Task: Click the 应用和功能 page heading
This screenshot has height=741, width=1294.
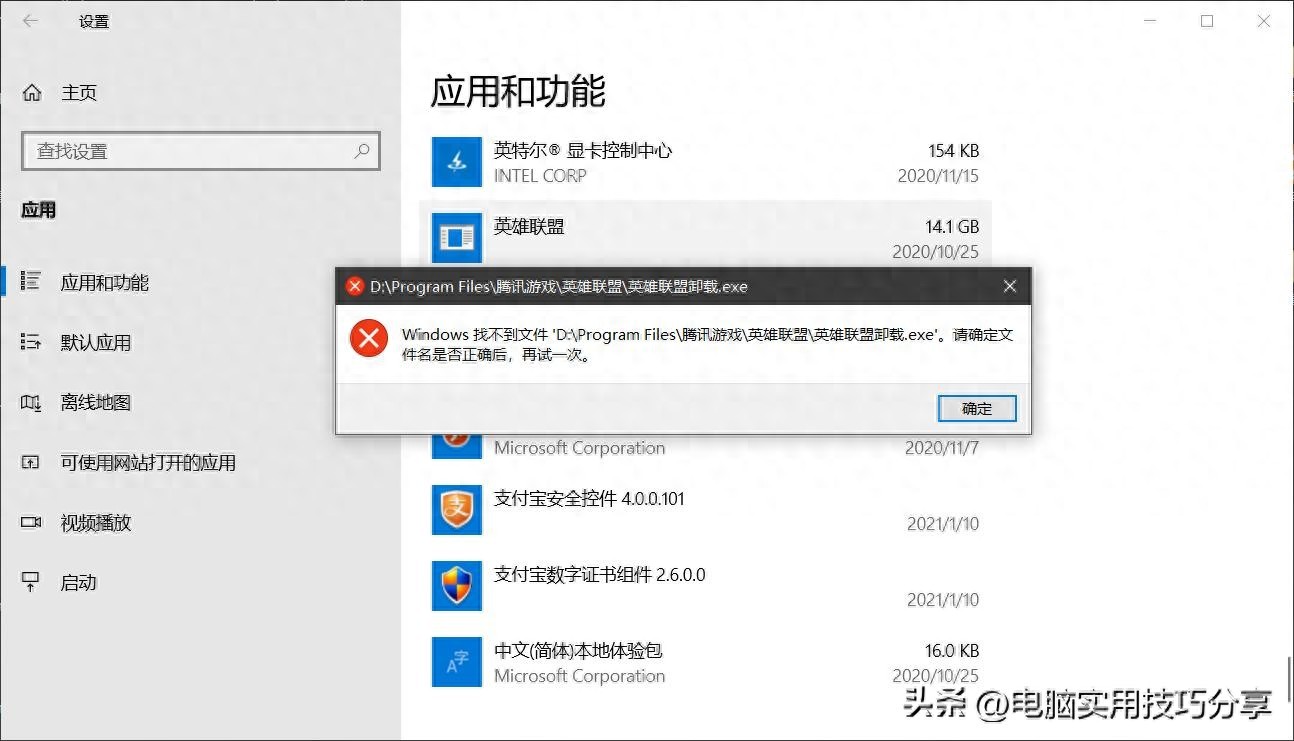Action: coord(518,91)
